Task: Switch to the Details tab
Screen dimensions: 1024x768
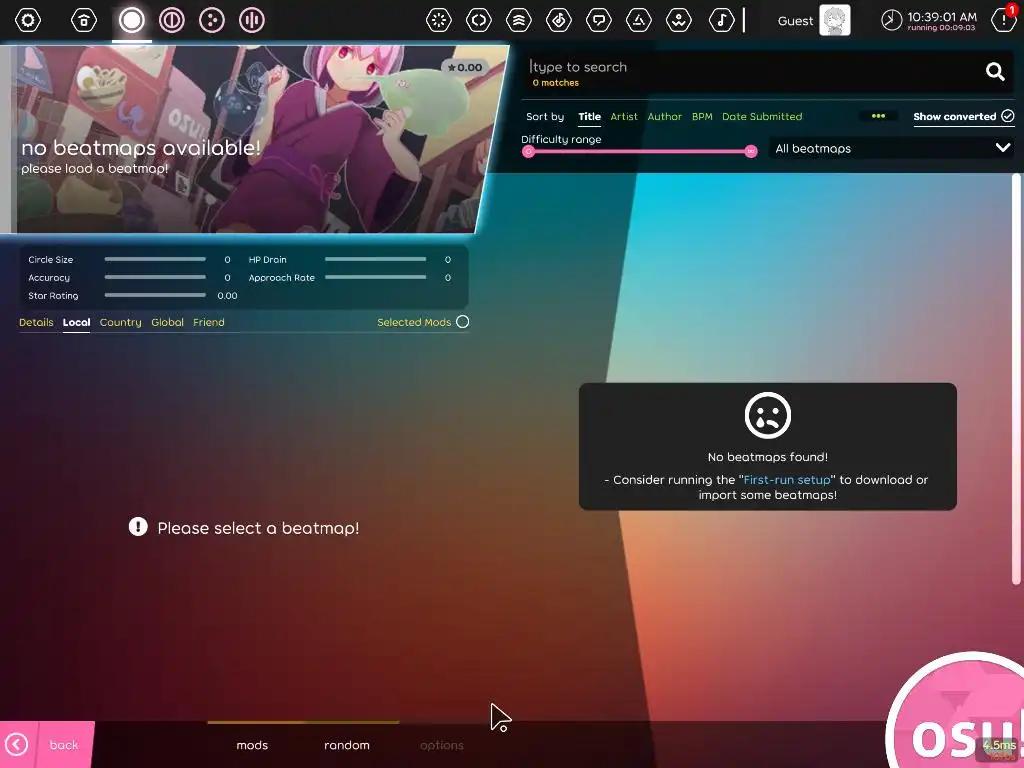Action: click(x=36, y=322)
